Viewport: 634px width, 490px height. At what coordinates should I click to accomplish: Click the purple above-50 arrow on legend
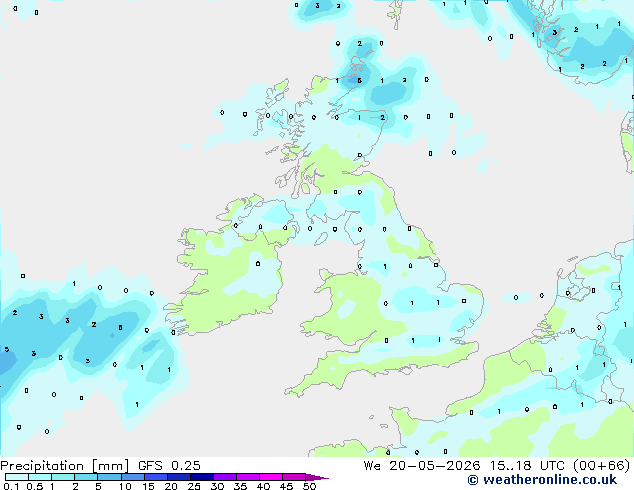317,477
